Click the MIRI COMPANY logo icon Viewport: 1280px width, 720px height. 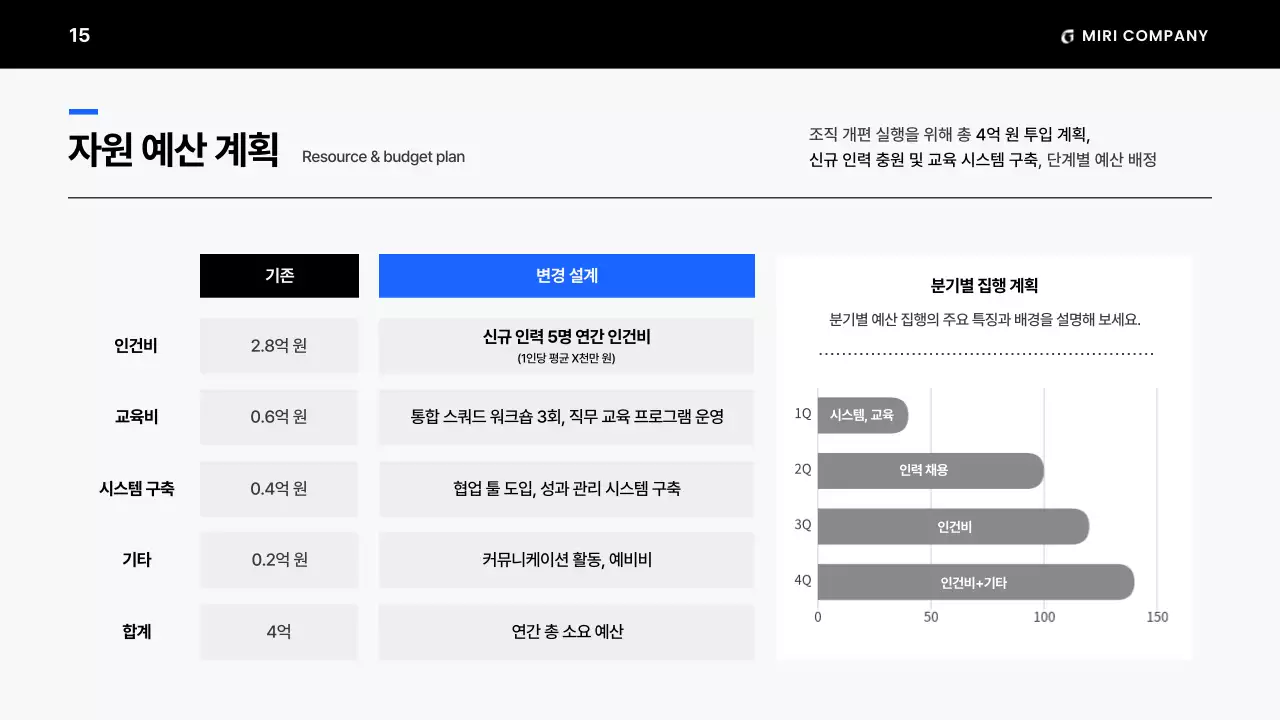(x=1066, y=35)
